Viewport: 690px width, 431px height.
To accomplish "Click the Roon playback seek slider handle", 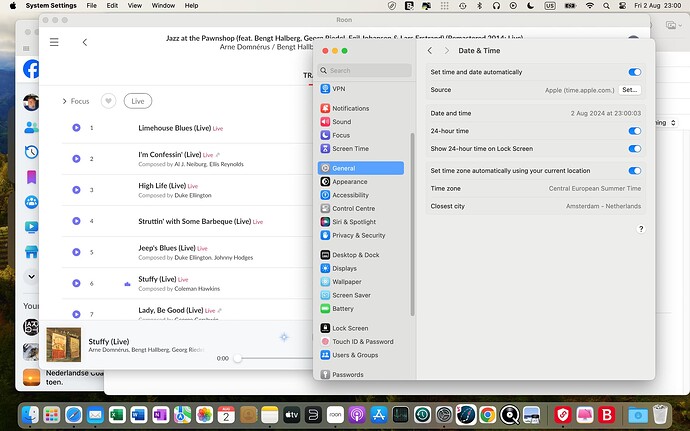I will [238, 358].
